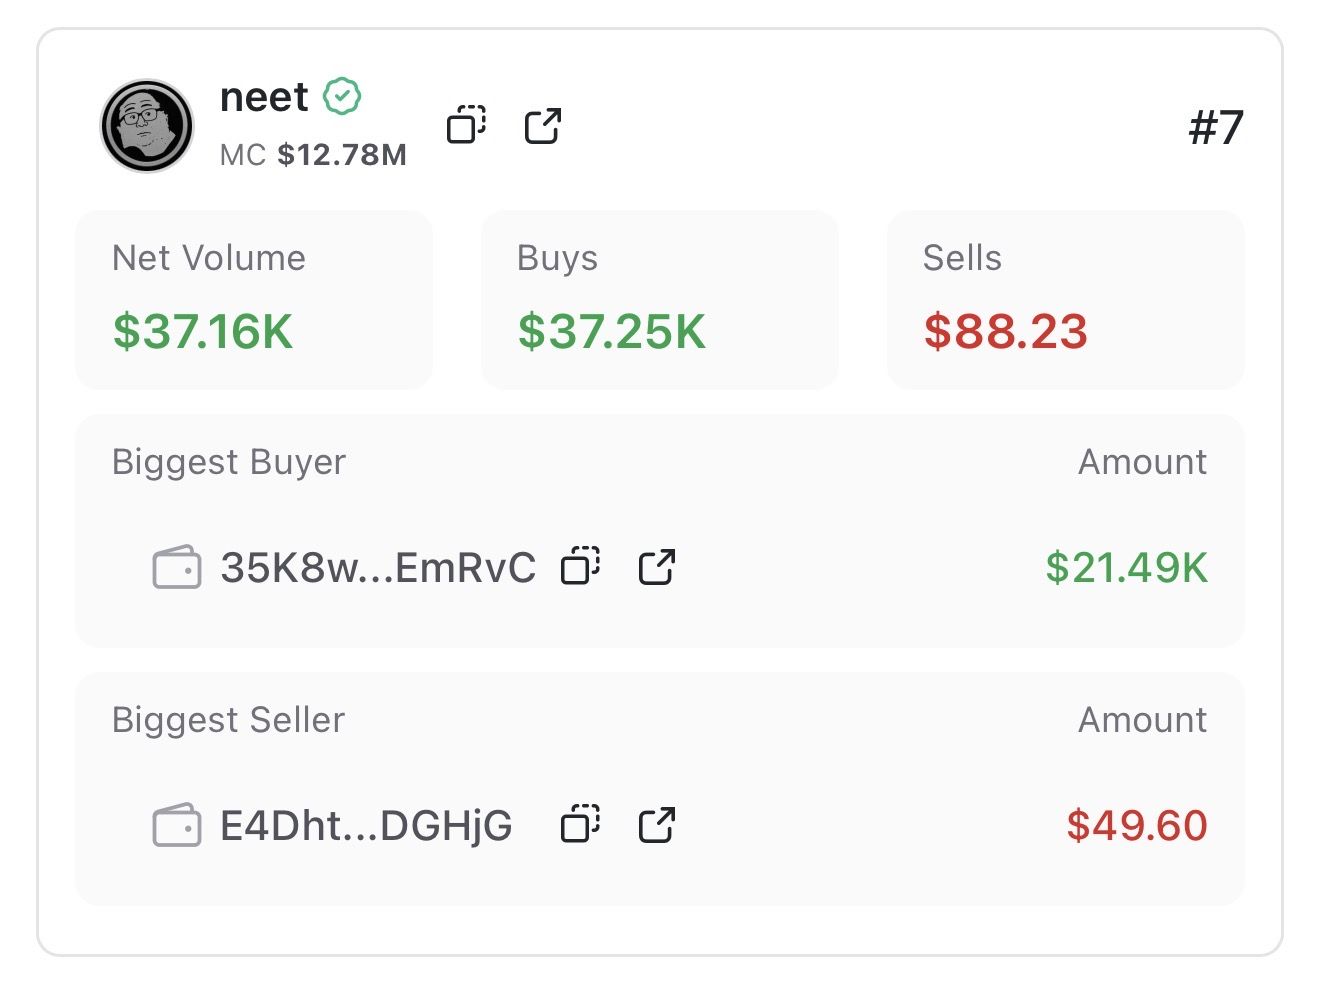Click the Net Volume $37.16K card
1320x986 pixels.
tap(254, 299)
